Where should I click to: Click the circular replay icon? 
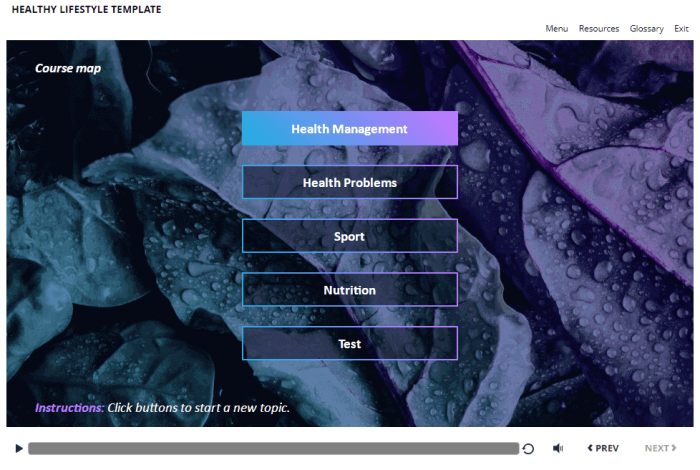point(528,449)
